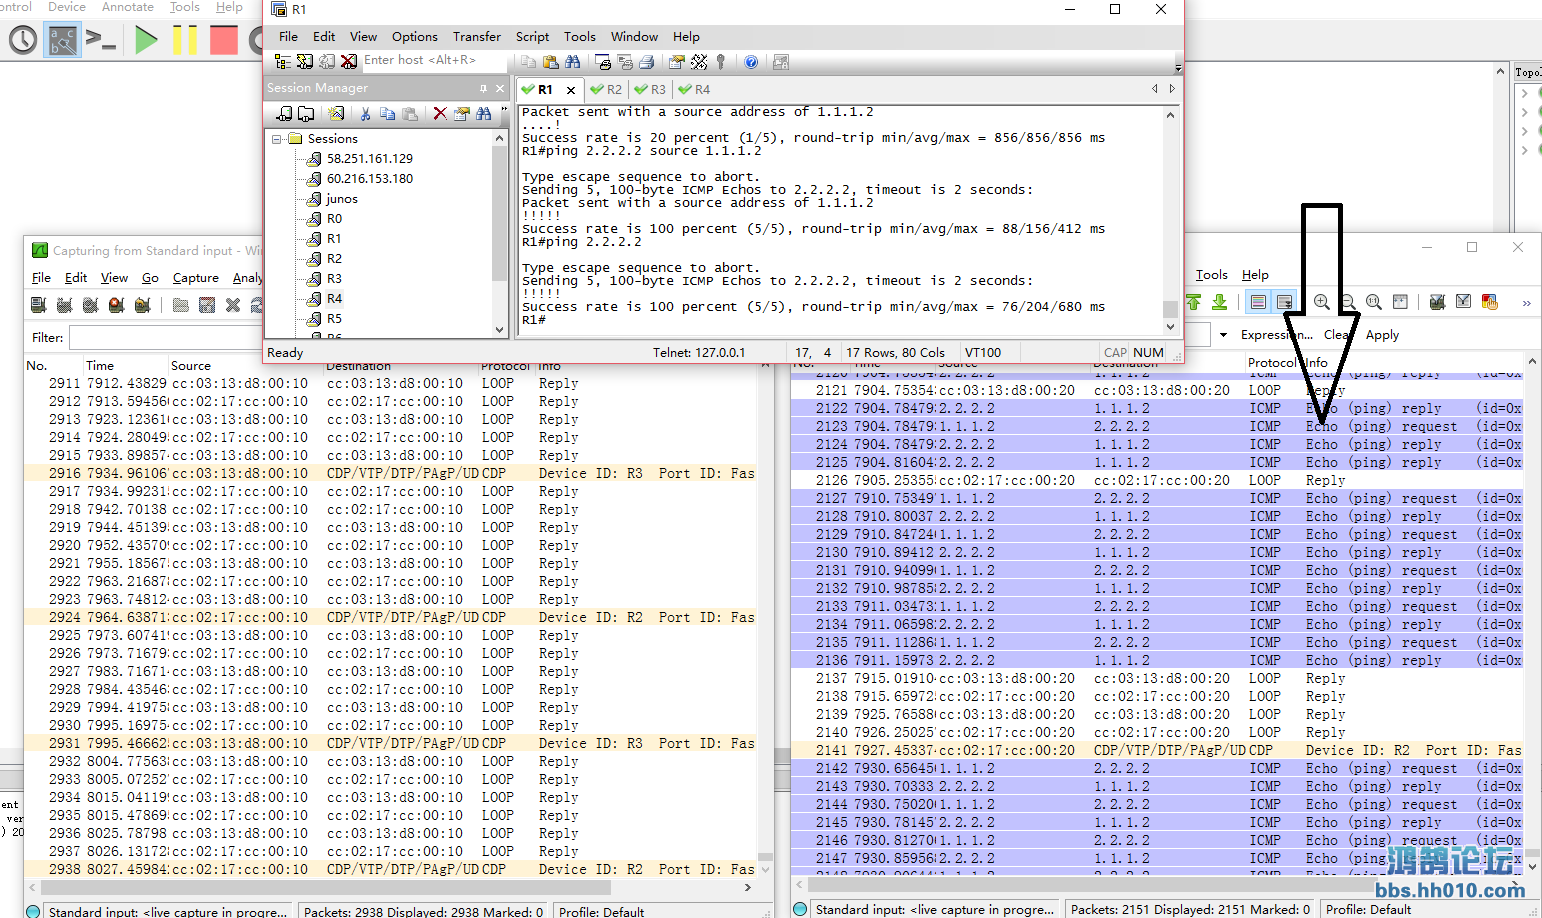Click SecureCRT Disconnect icon in toolbar
1542x918 pixels.
pos(349,62)
